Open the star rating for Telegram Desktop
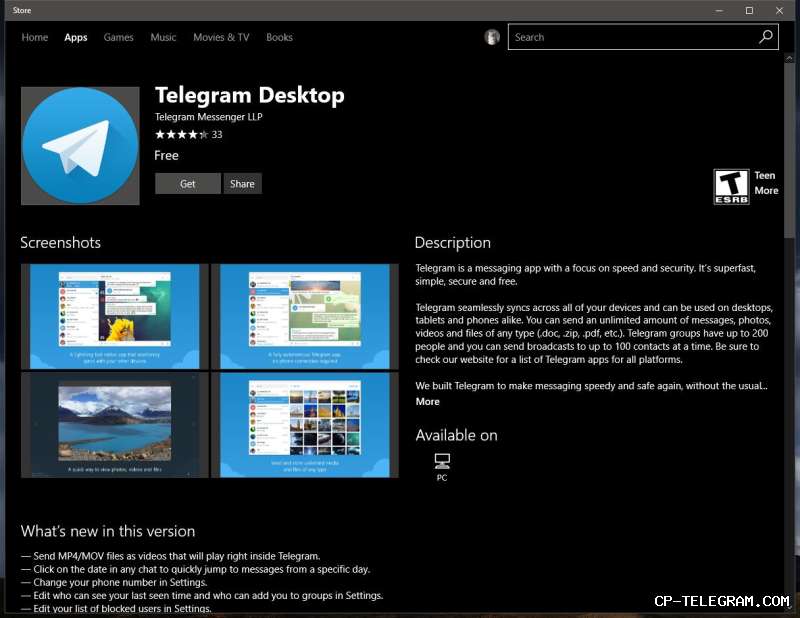Image resolution: width=800 pixels, height=618 pixels. point(180,134)
